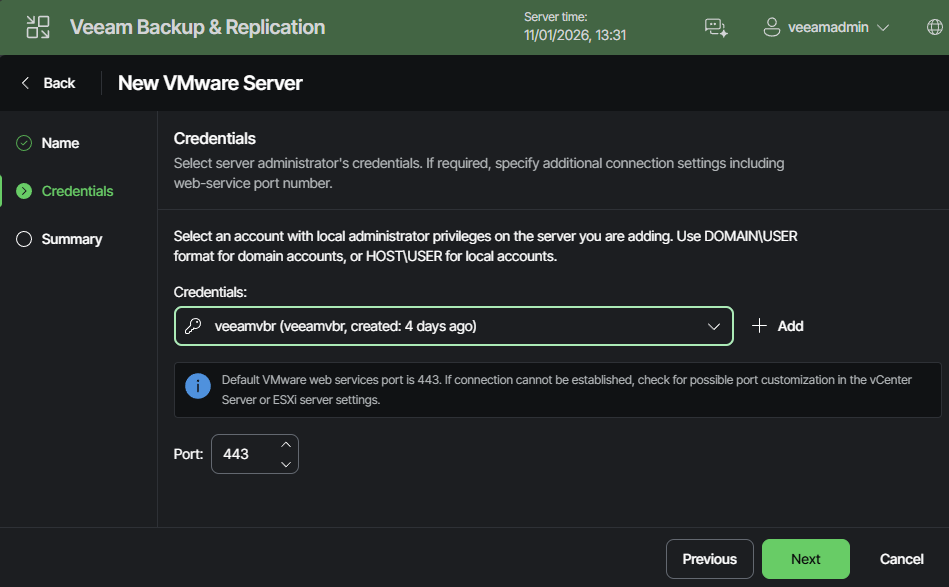Increase the Port value with the up arrow
Viewport: 949px width, 587px height.
pos(285,445)
